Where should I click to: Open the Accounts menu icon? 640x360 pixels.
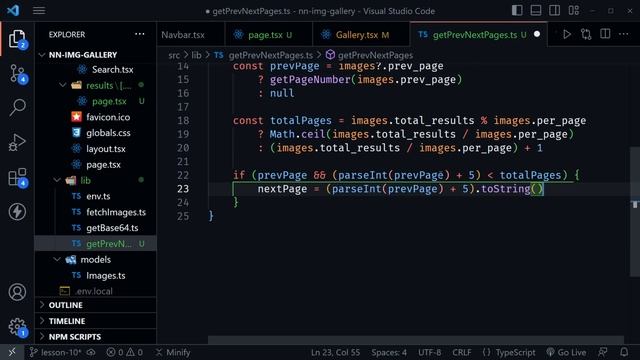[x=17, y=292]
